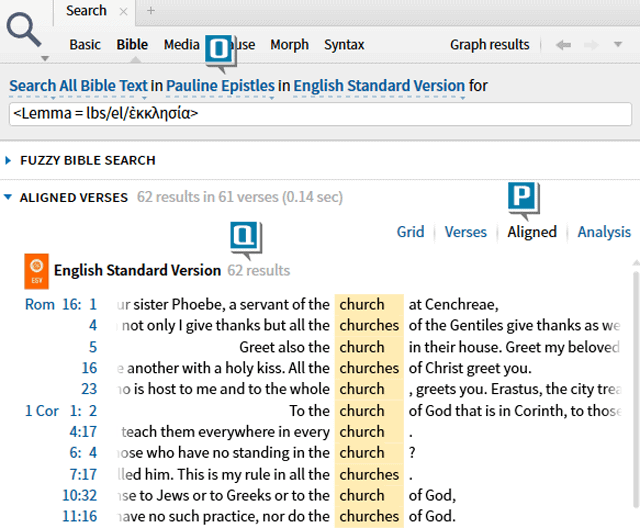Open English Standard Version resource dropdown
This screenshot has height=528, width=640.
tap(378, 86)
